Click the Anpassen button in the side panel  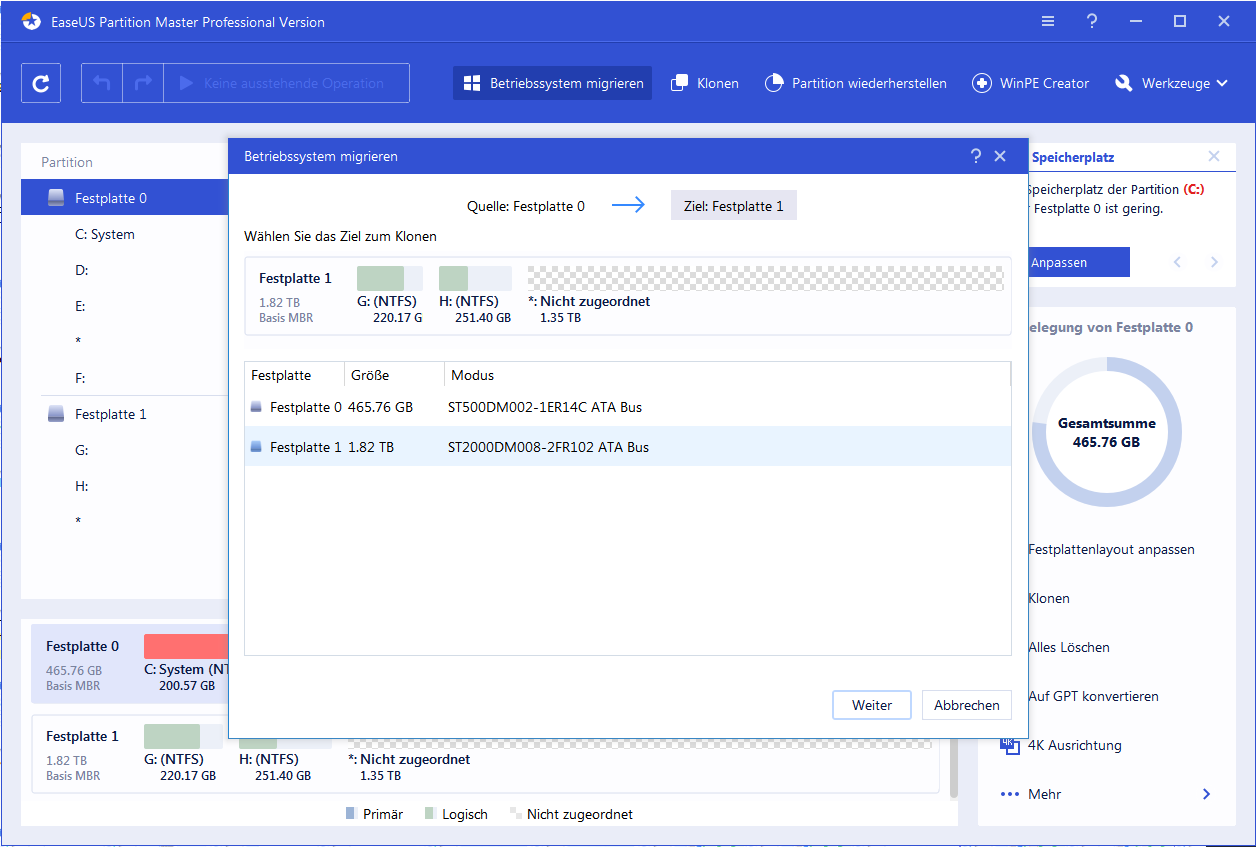pos(1078,262)
